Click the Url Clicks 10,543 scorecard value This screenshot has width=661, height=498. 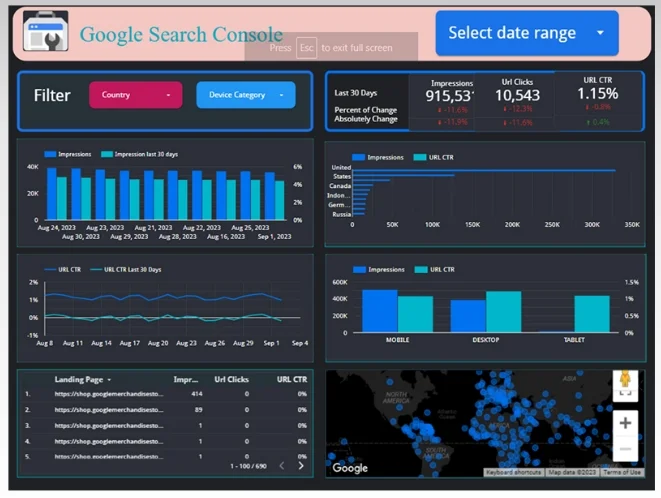[517, 95]
